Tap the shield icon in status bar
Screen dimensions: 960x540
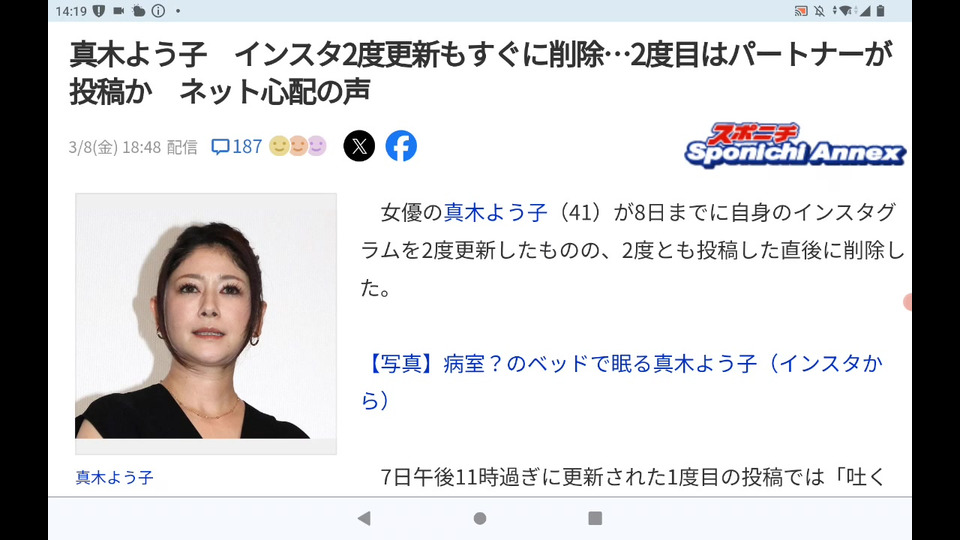[x=99, y=11]
